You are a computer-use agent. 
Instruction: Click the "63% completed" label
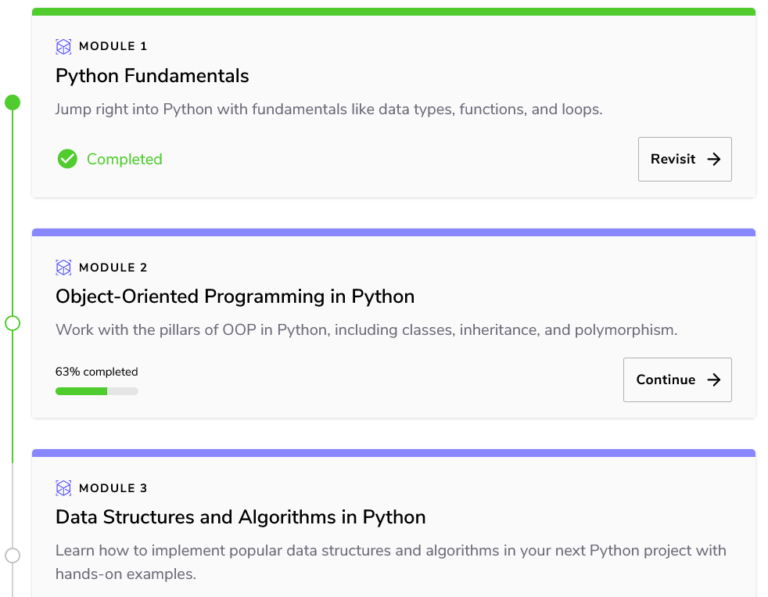(x=96, y=372)
